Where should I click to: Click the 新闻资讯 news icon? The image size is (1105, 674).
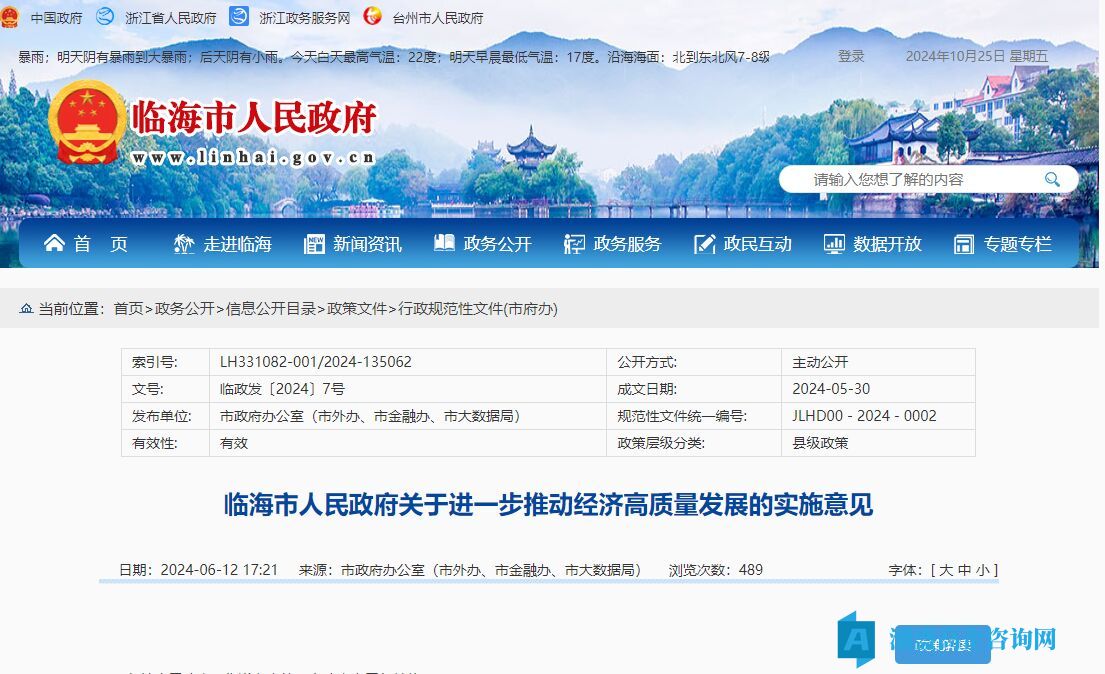(x=314, y=244)
